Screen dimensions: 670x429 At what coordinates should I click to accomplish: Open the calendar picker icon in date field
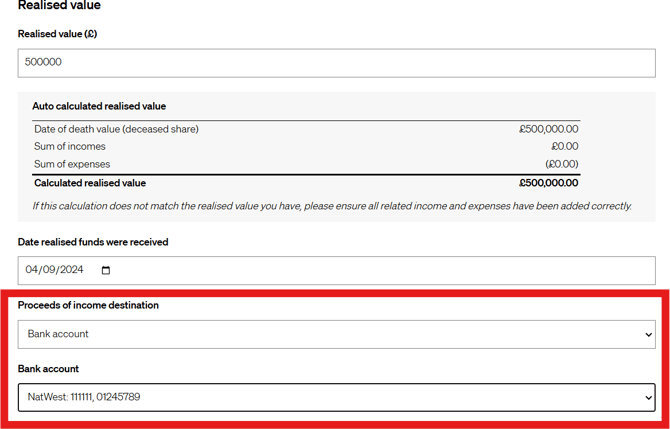pos(107,270)
